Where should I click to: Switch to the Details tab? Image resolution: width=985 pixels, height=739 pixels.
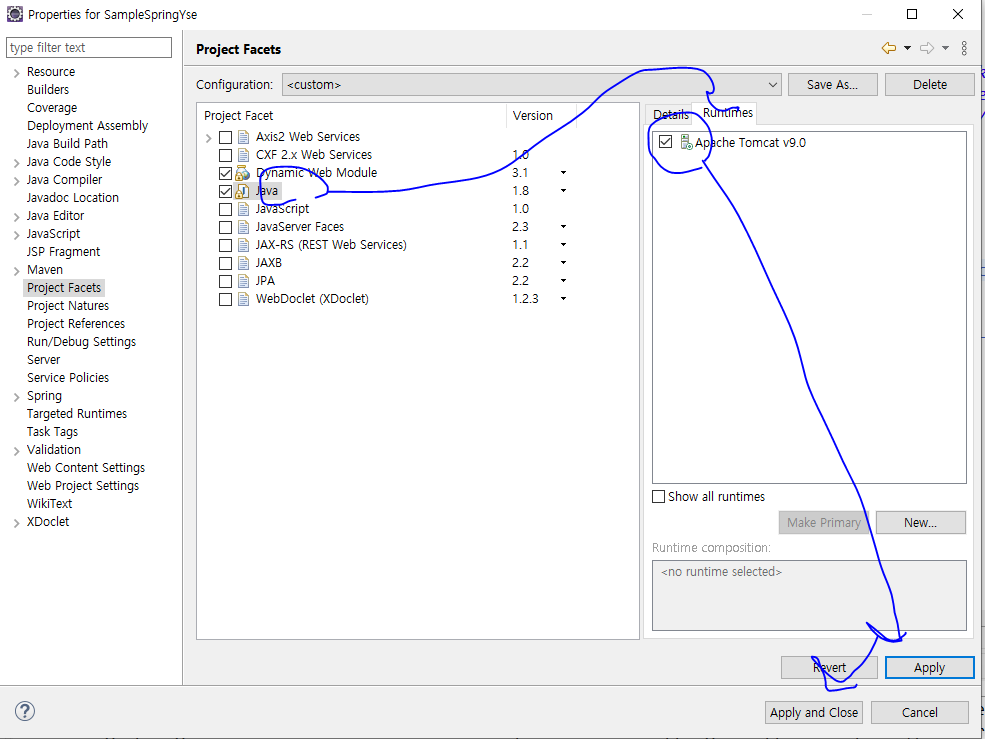click(670, 114)
